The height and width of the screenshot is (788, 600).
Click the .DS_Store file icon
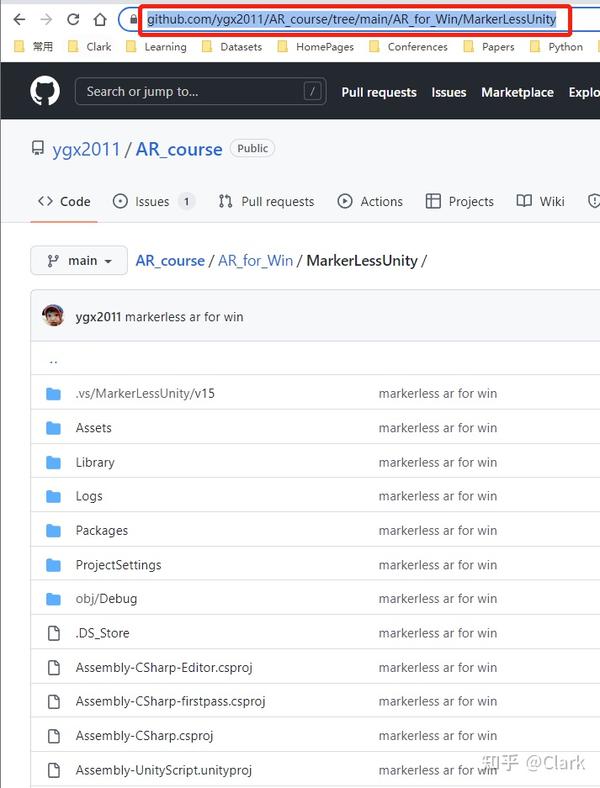[54, 633]
